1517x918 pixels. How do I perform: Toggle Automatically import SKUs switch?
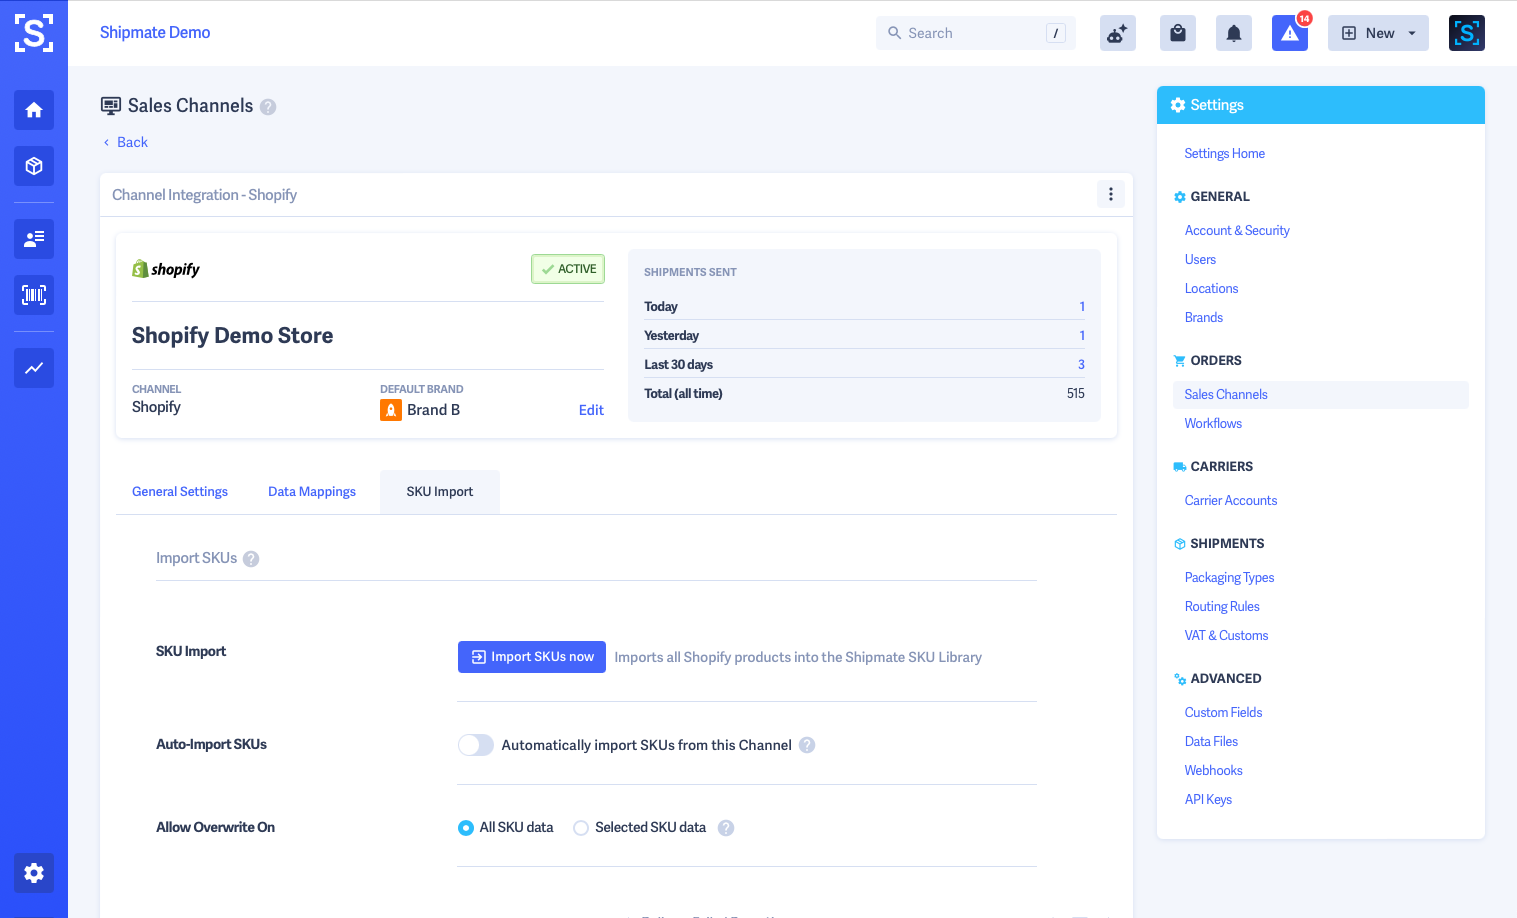[476, 745]
